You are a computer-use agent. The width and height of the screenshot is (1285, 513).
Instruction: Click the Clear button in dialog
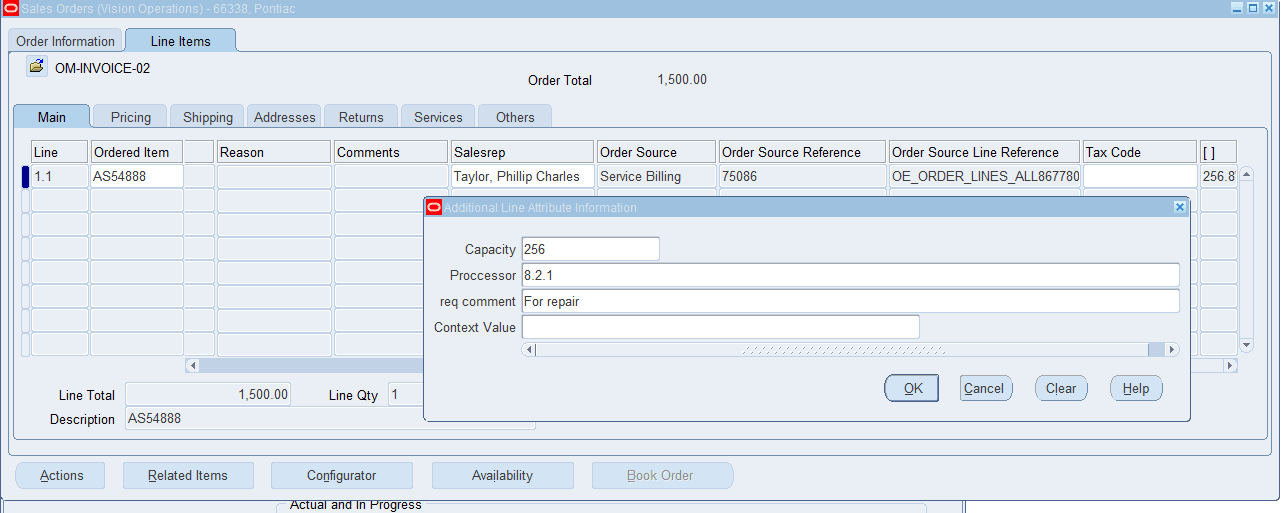[x=1061, y=388]
